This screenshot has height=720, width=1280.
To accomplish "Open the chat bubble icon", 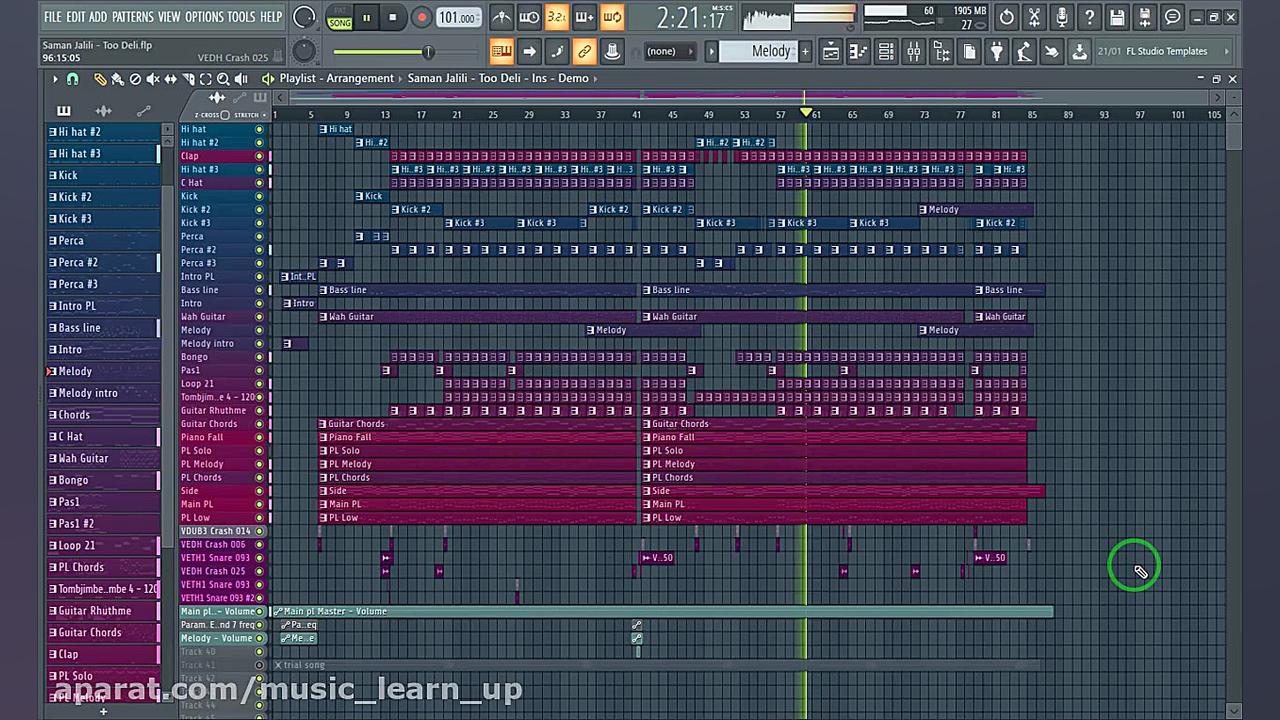I will point(1172,17).
